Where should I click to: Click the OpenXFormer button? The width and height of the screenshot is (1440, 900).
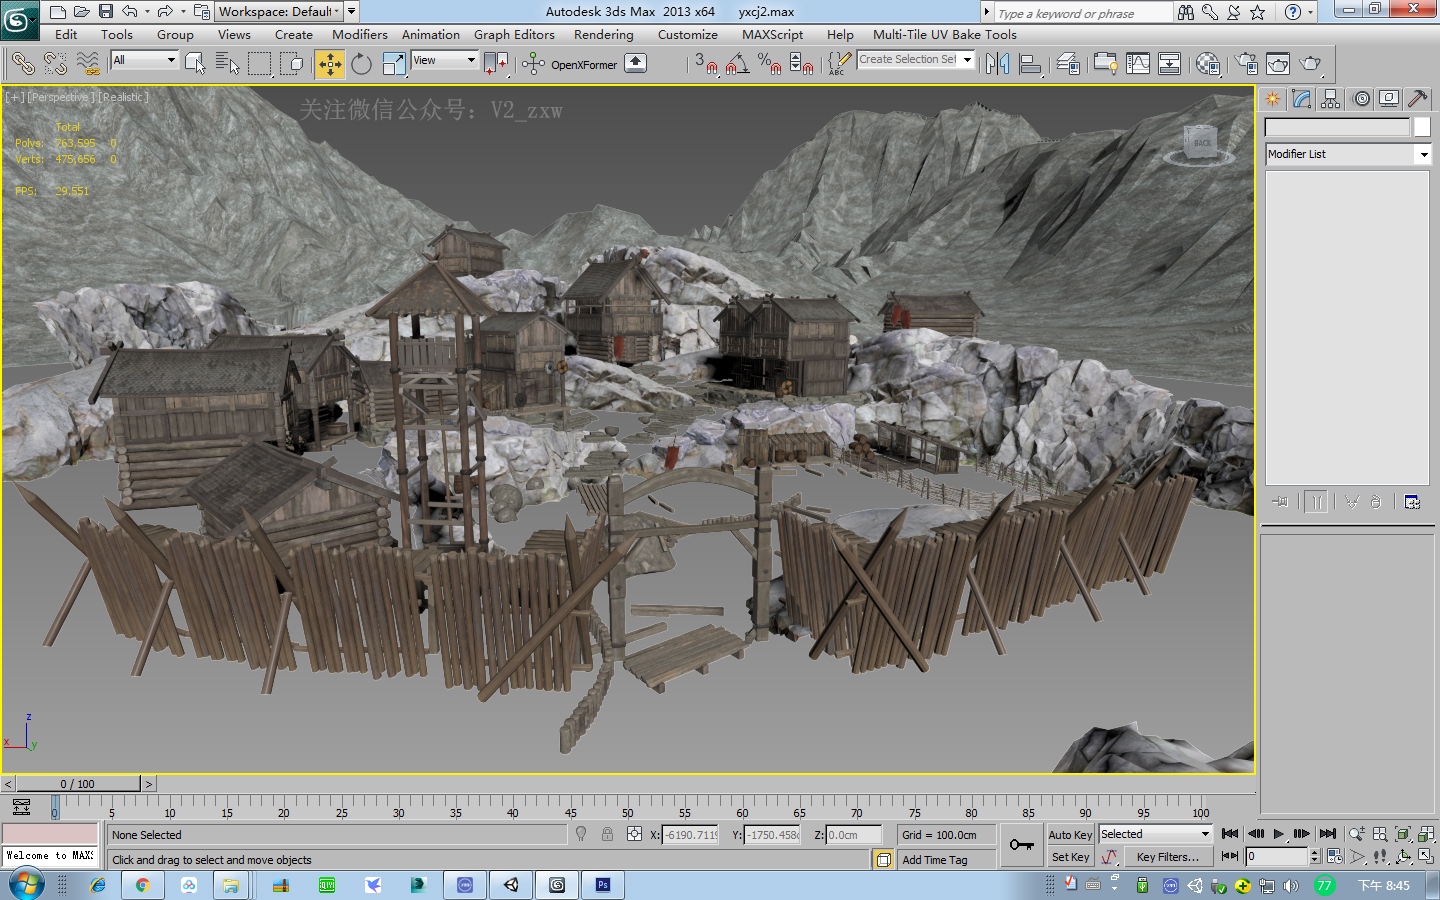584,65
